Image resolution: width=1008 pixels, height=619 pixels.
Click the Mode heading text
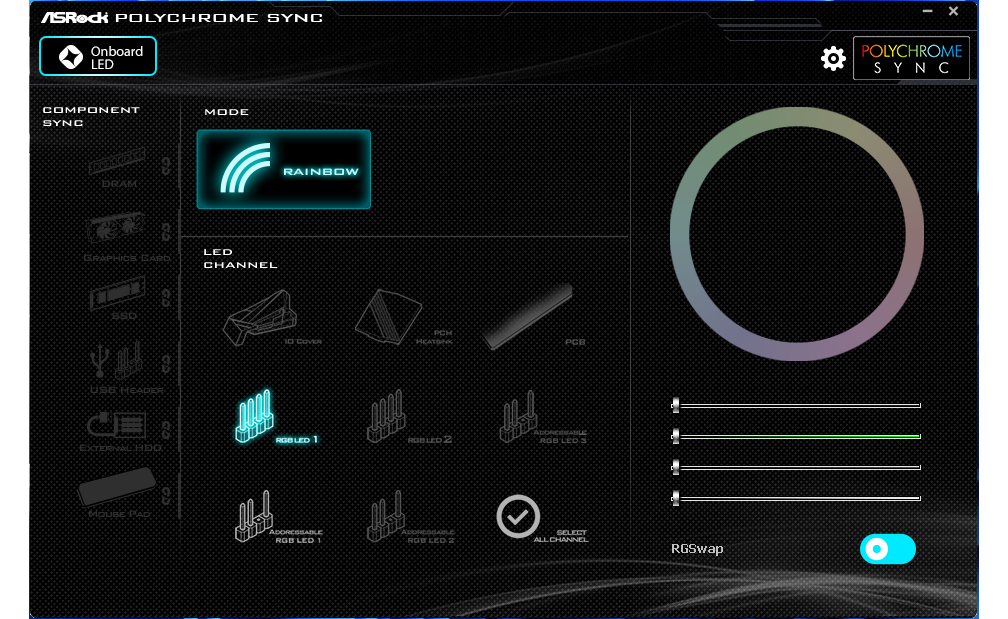pyautogui.click(x=226, y=112)
